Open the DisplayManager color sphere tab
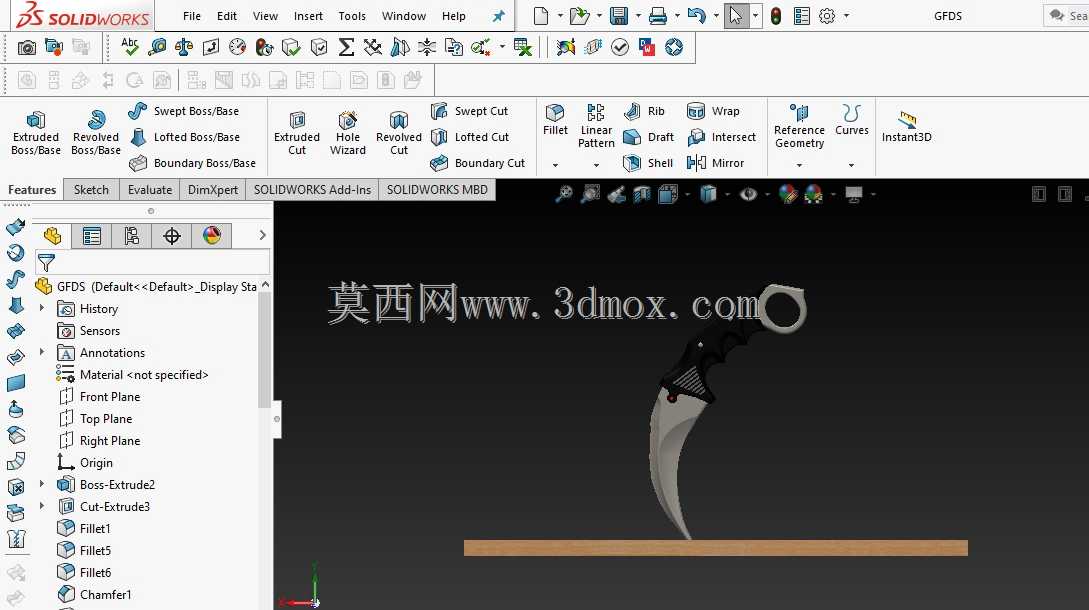1089x610 pixels. (212, 236)
